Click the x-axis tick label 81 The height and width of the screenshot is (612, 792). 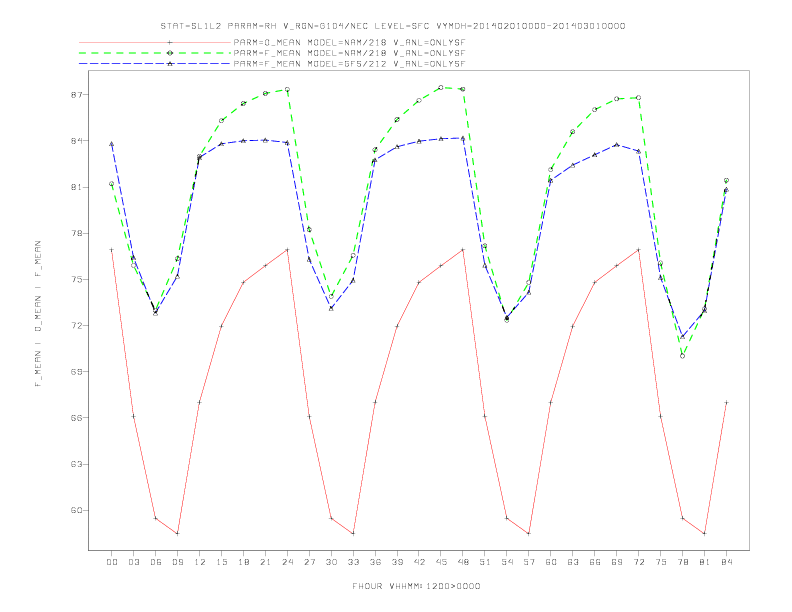(705, 562)
